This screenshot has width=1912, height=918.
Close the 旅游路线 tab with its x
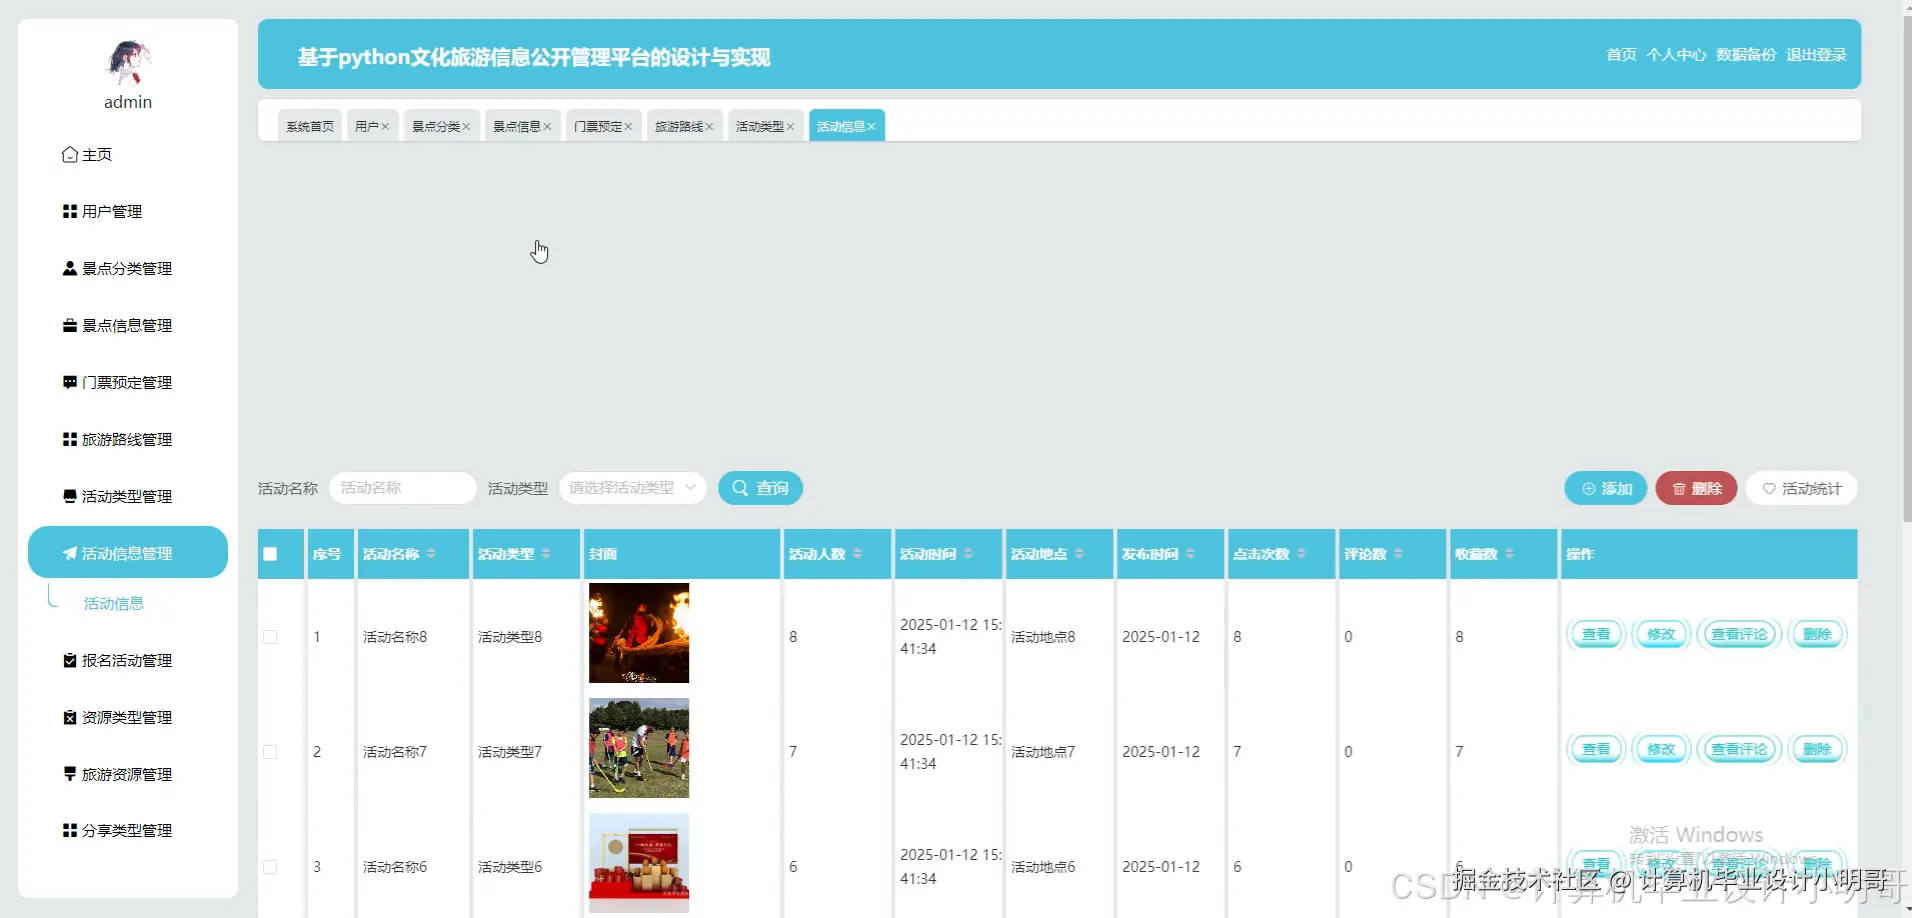click(709, 127)
